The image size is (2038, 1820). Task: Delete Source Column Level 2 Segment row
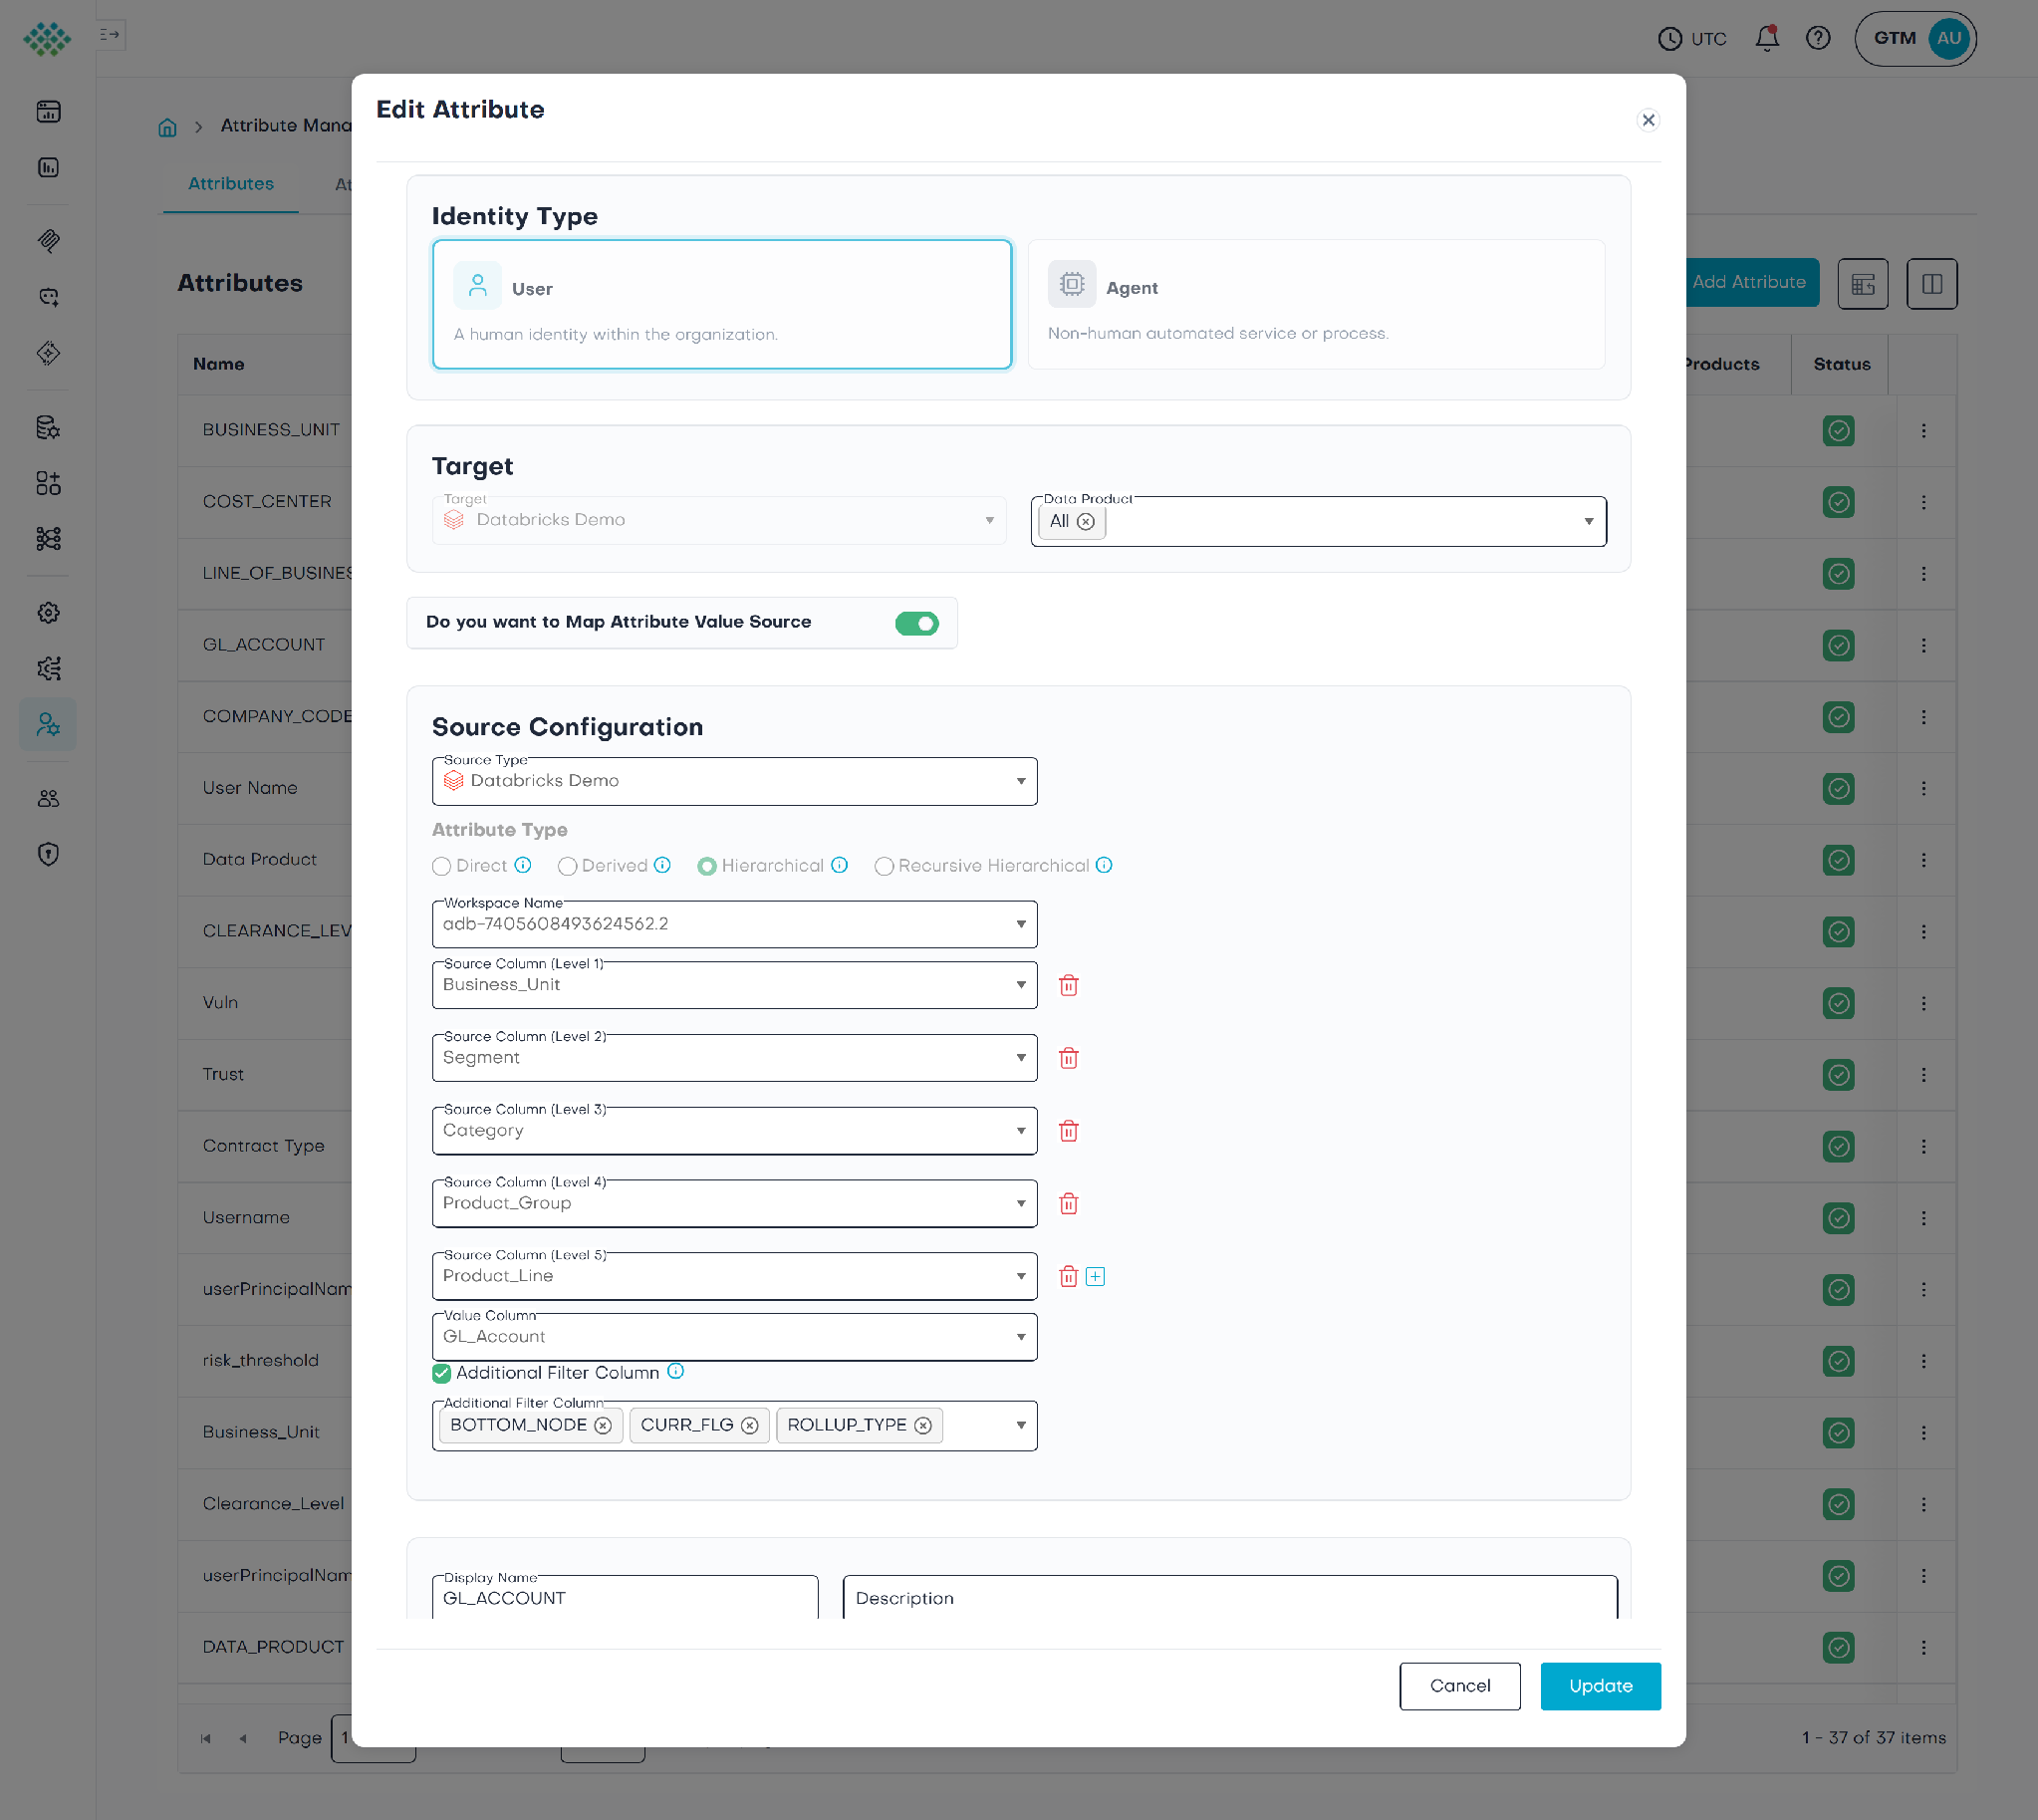(1068, 1058)
